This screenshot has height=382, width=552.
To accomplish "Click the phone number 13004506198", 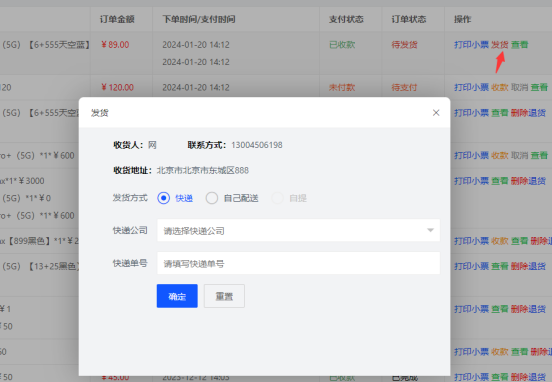I will pos(257,145).
